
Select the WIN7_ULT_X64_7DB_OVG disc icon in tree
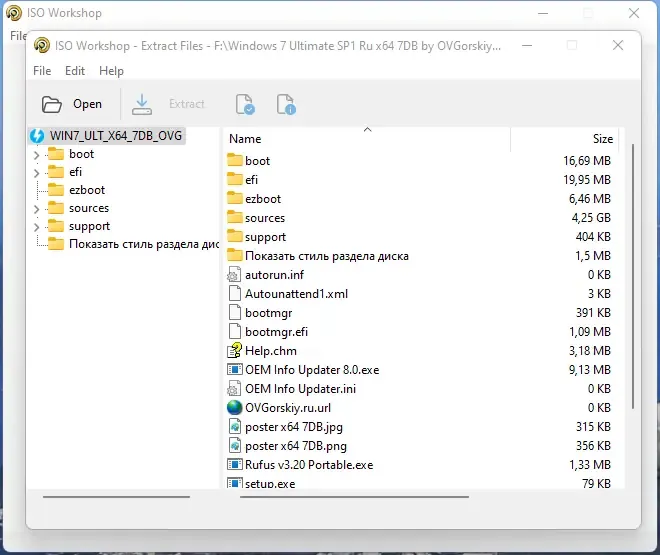(37, 135)
